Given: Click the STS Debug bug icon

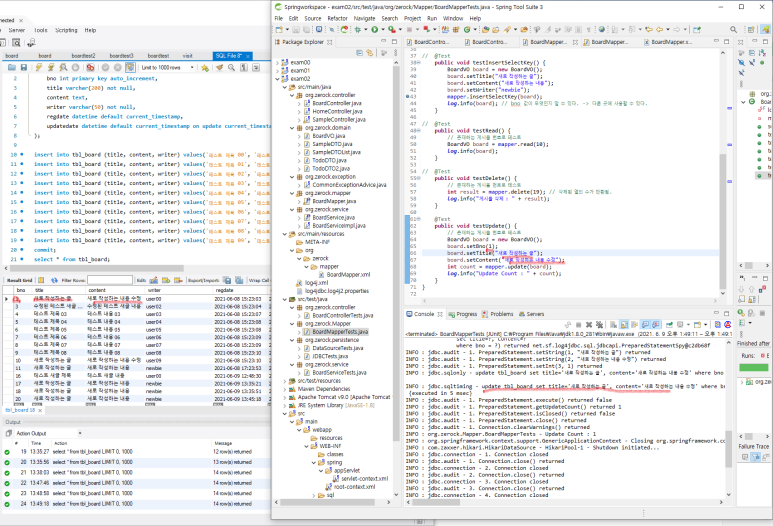Looking at the screenshot, I should coord(358,30).
